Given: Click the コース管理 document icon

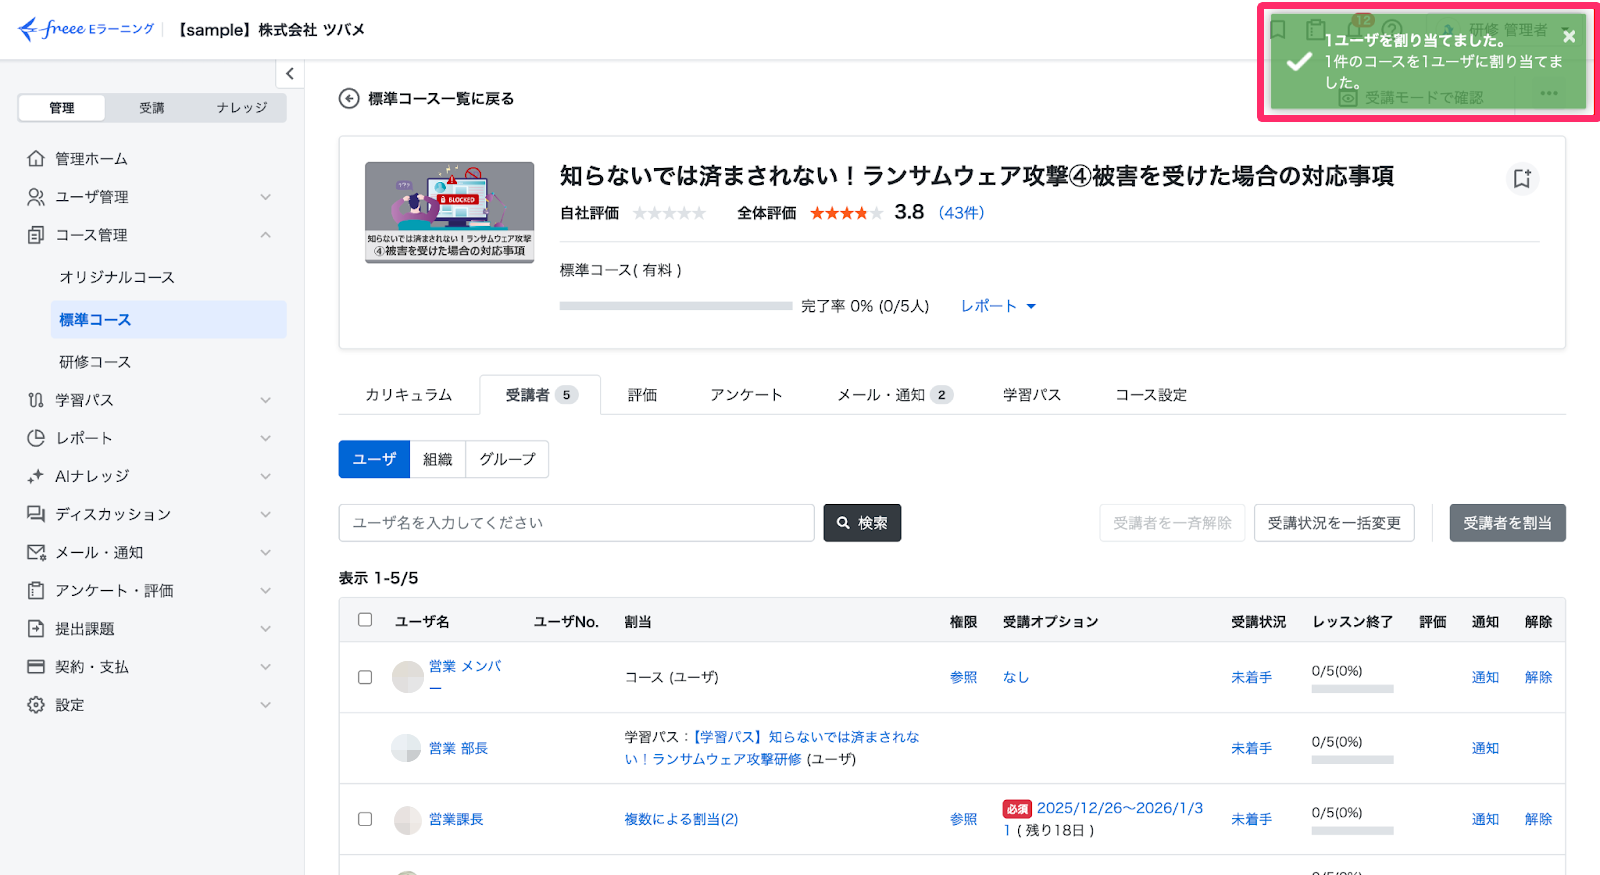Looking at the screenshot, I should pyautogui.click(x=36, y=235).
